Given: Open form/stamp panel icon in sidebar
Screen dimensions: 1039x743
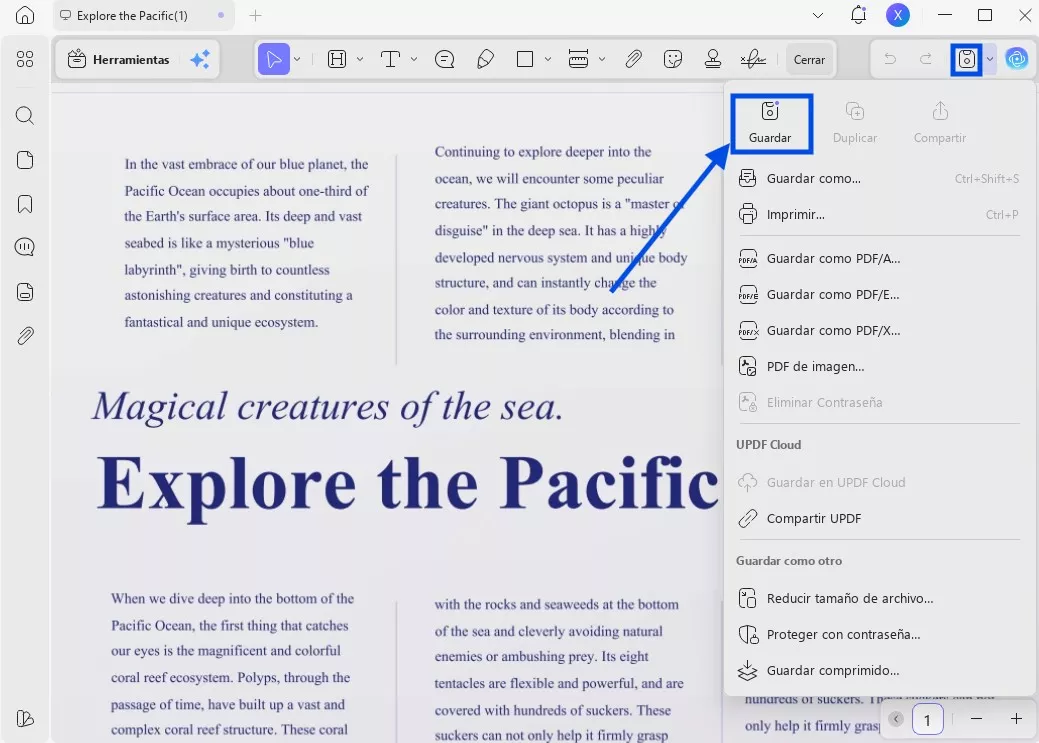Looking at the screenshot, I should point(25,292).
